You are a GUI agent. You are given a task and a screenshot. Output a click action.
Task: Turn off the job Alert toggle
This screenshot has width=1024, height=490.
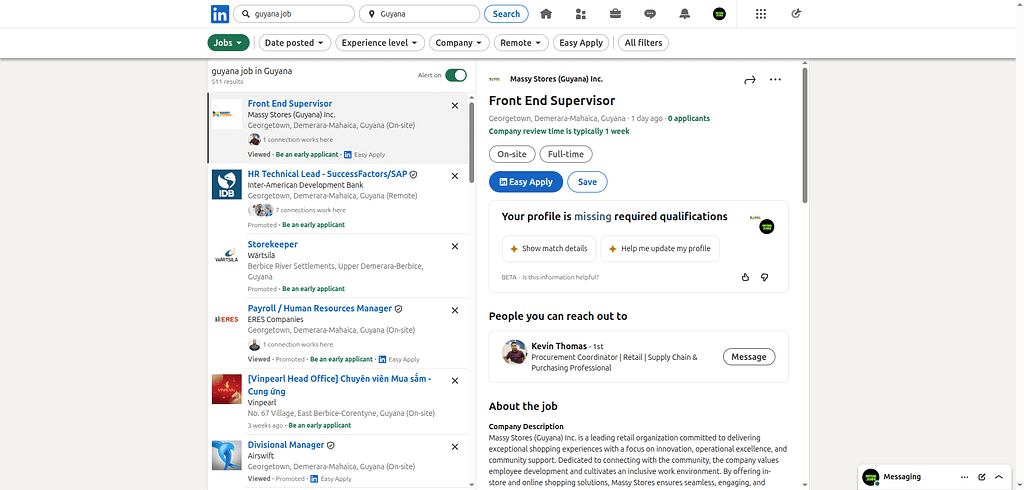point(456,75)
